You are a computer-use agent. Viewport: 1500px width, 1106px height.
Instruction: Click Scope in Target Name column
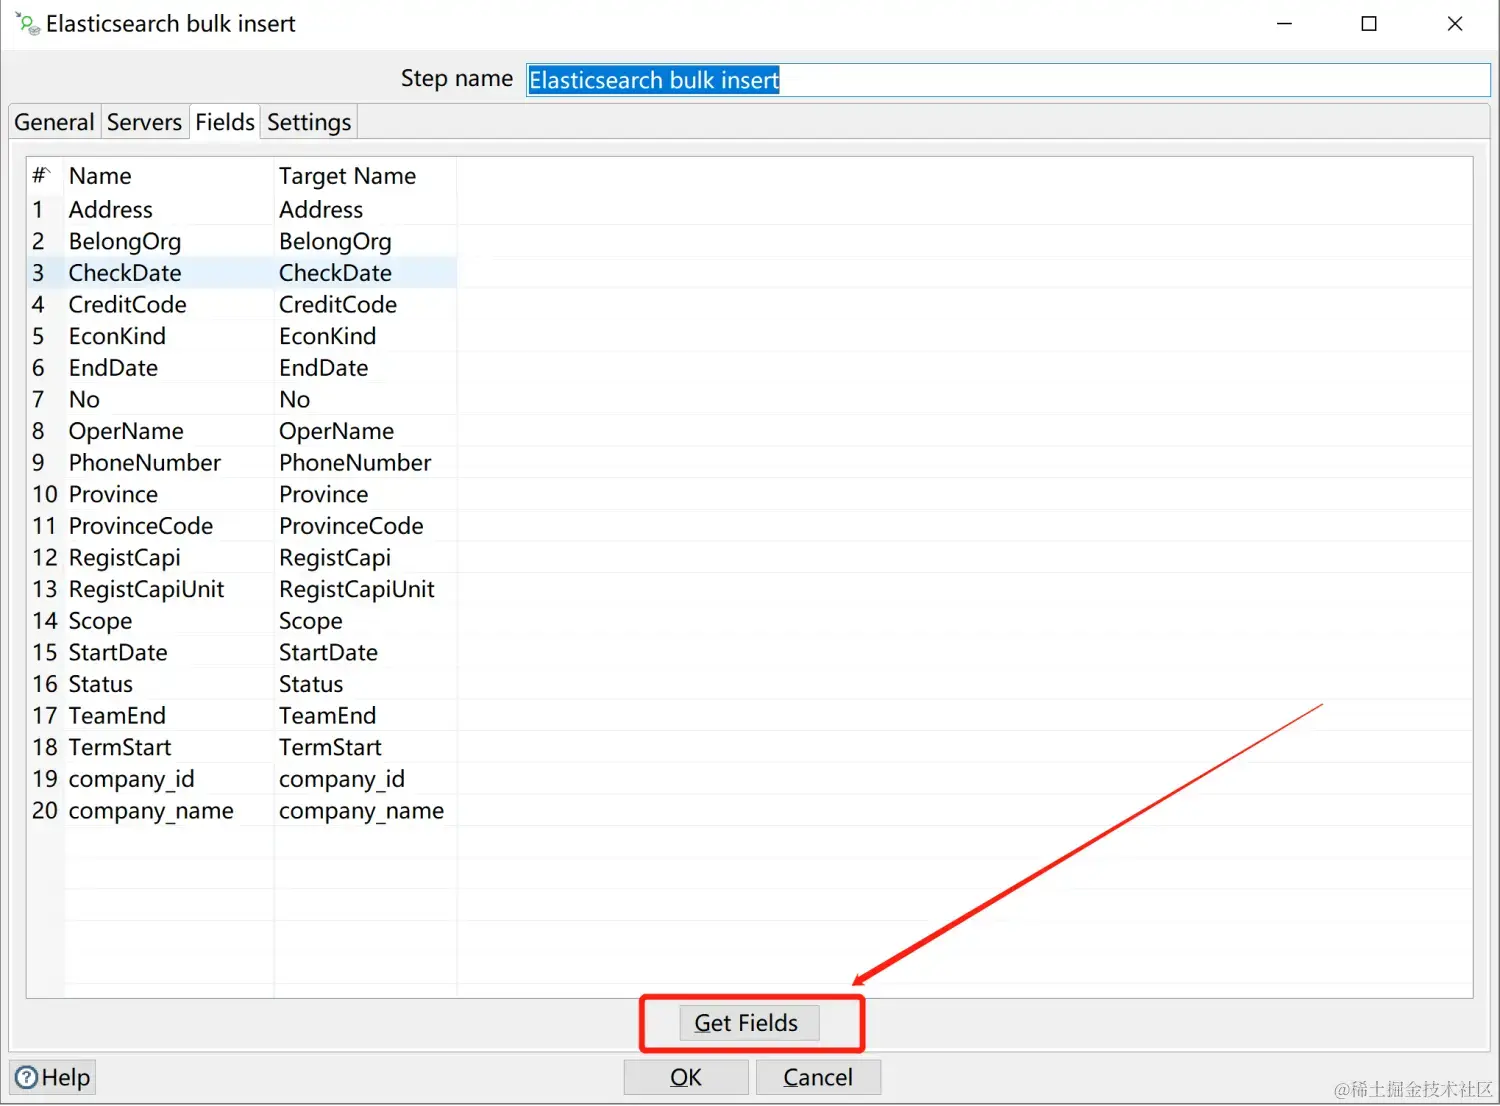coord(365,621)
